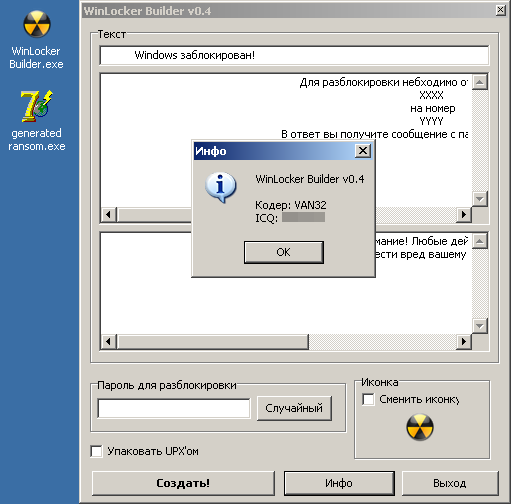Click the scroll down arrow of the lower text box
The image size is (511, 504).
[480, 326]
